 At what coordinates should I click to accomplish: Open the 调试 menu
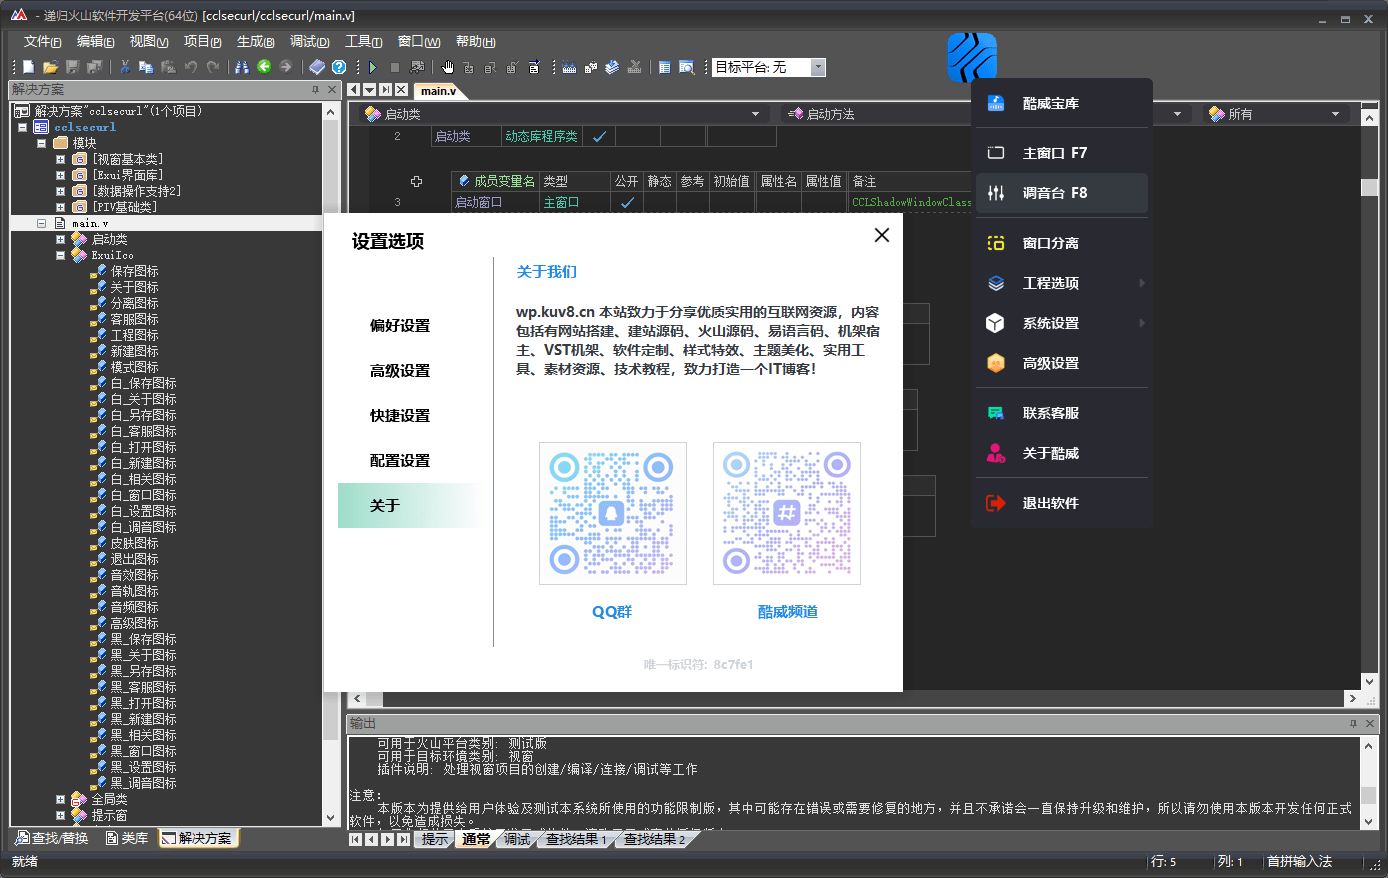click(309, 41)
